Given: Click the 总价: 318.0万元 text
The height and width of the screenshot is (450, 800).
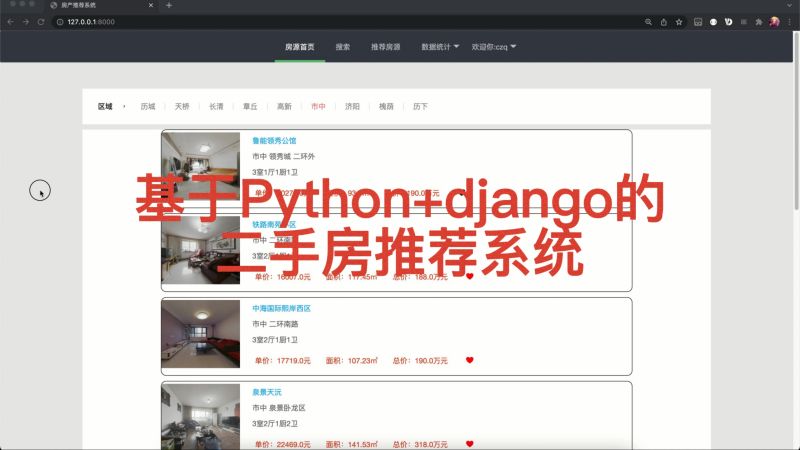Looking at the screenshot, I should point(420,444).
